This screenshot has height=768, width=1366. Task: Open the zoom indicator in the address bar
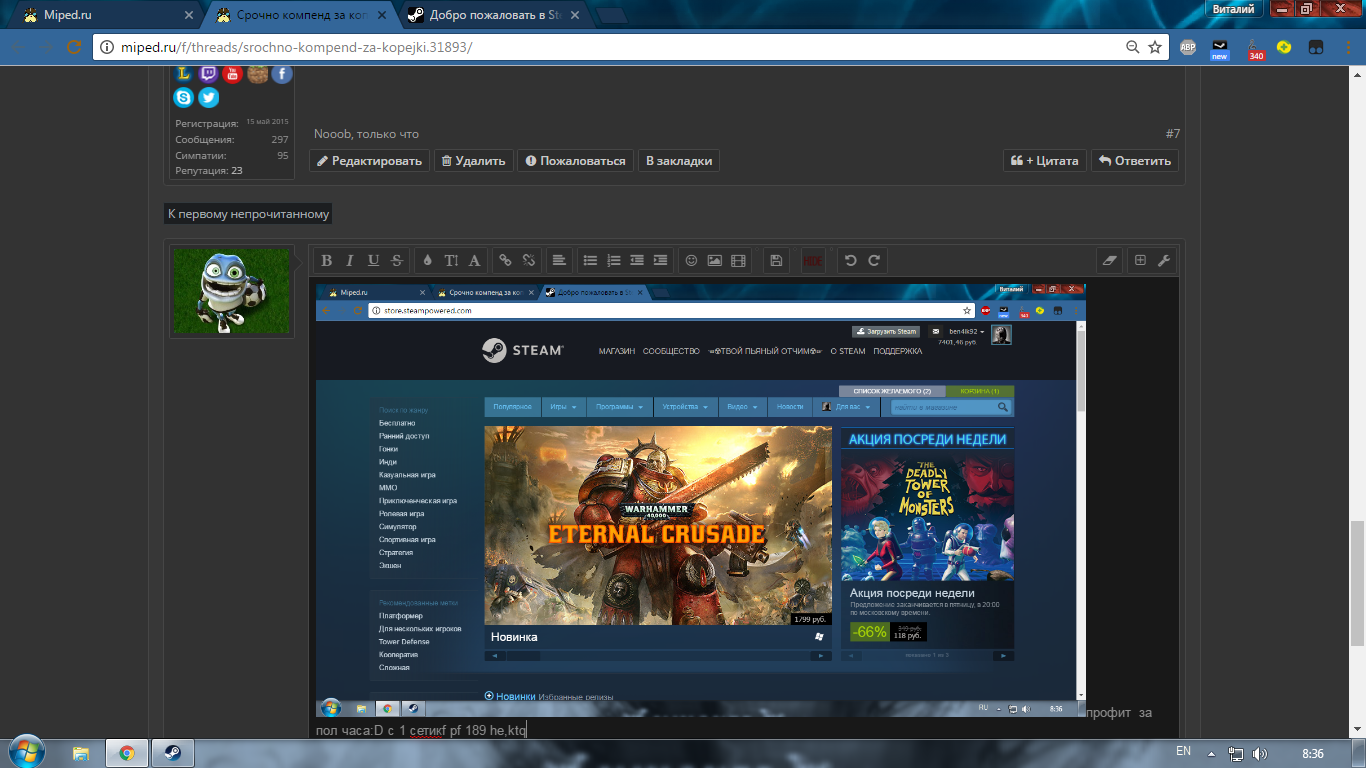pos(1133,47)
